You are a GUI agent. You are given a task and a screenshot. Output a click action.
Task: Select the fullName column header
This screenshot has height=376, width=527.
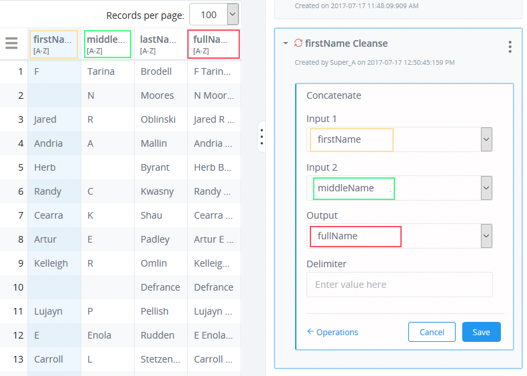[x=213, y=44]
